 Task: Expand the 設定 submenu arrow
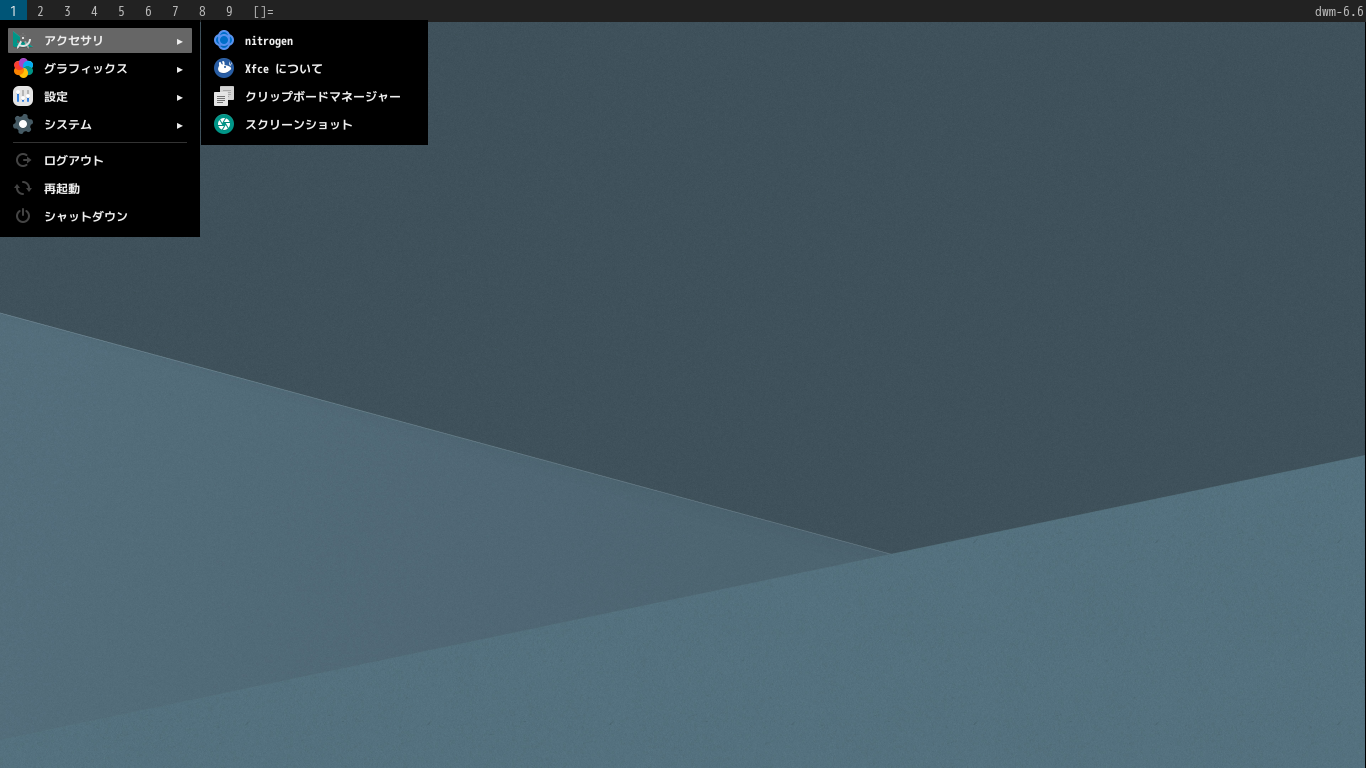(180, 97)
